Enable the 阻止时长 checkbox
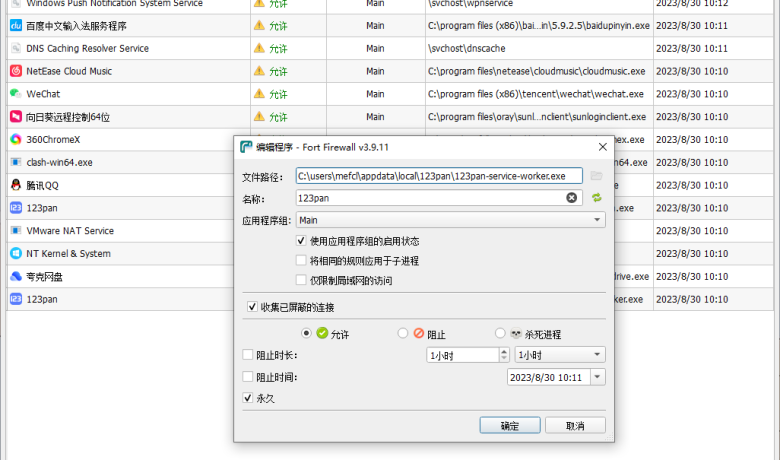 point(248,355)
